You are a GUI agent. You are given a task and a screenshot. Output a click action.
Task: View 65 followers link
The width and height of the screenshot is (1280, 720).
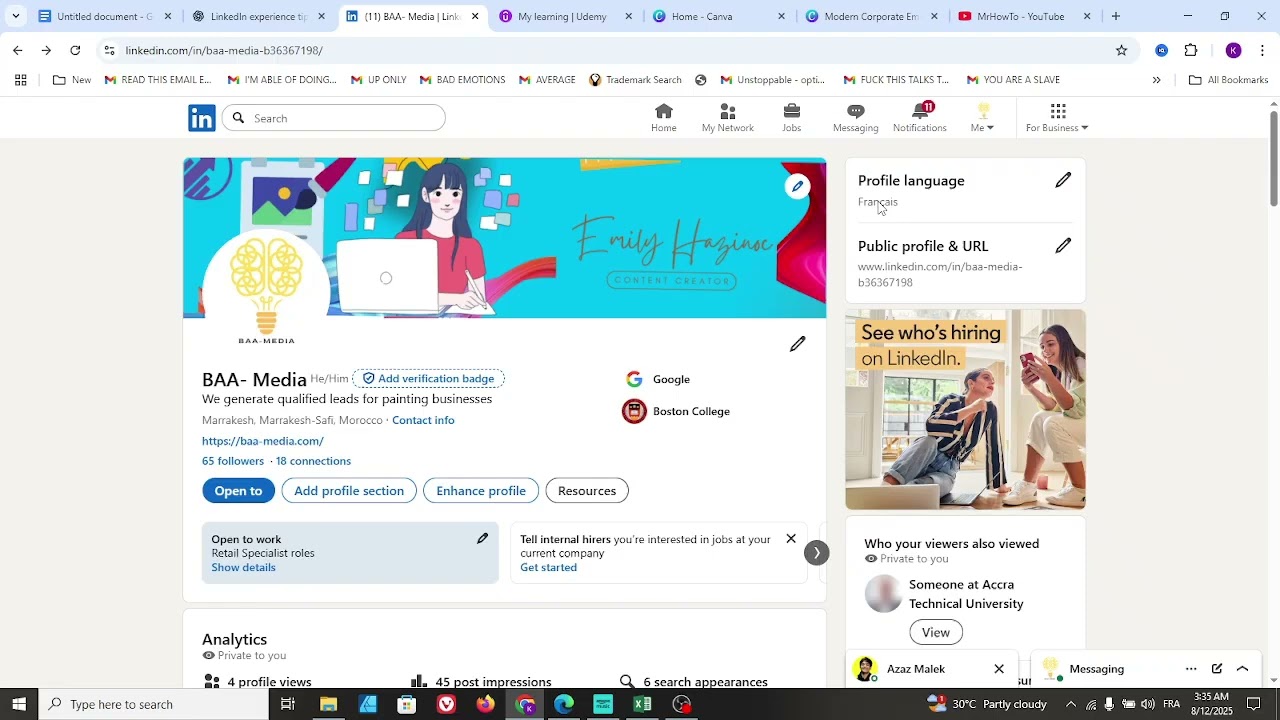(233, 461)
